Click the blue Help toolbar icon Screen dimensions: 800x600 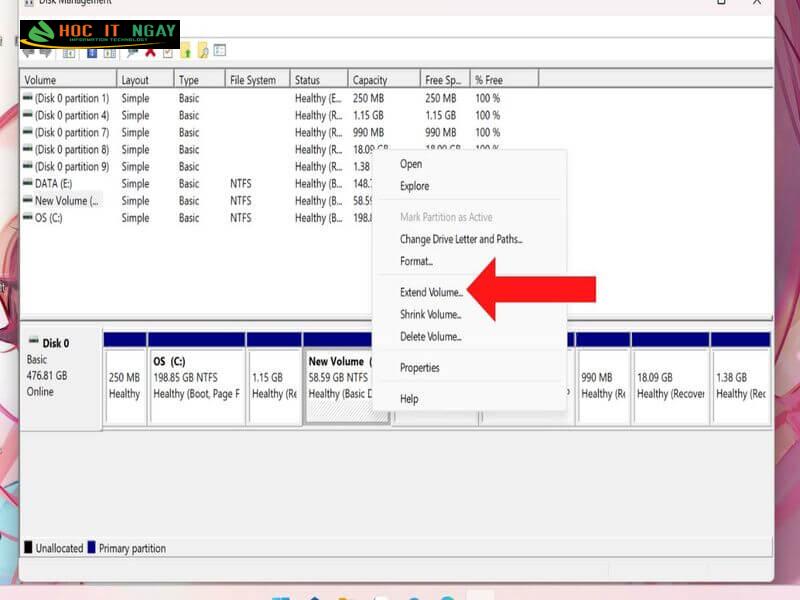pos(92,53)
